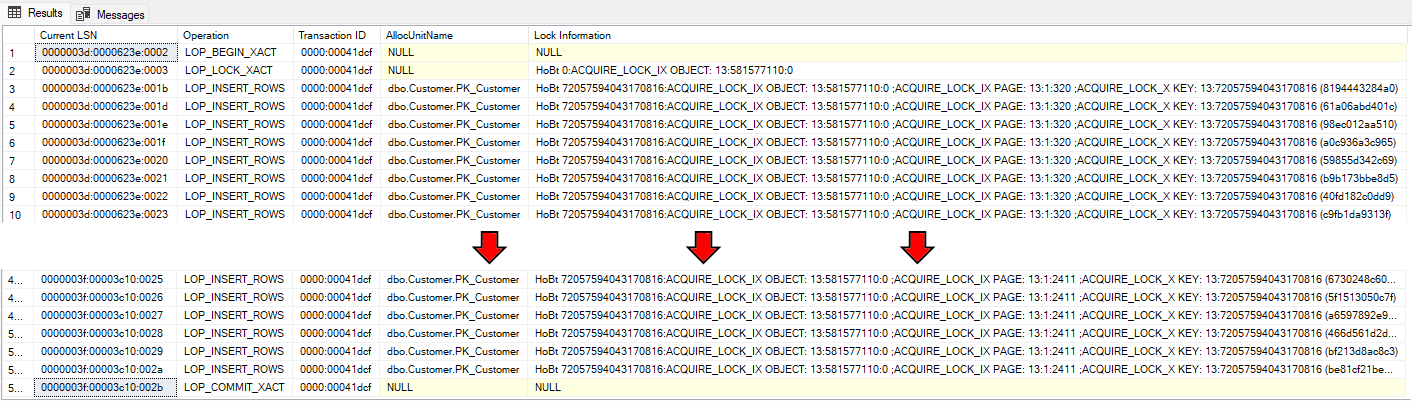1412x401 pixels.
Task: Click dbo.Customer.PK_Customer in row 0000003d:0000623e:001b
Action: (456, 89)
